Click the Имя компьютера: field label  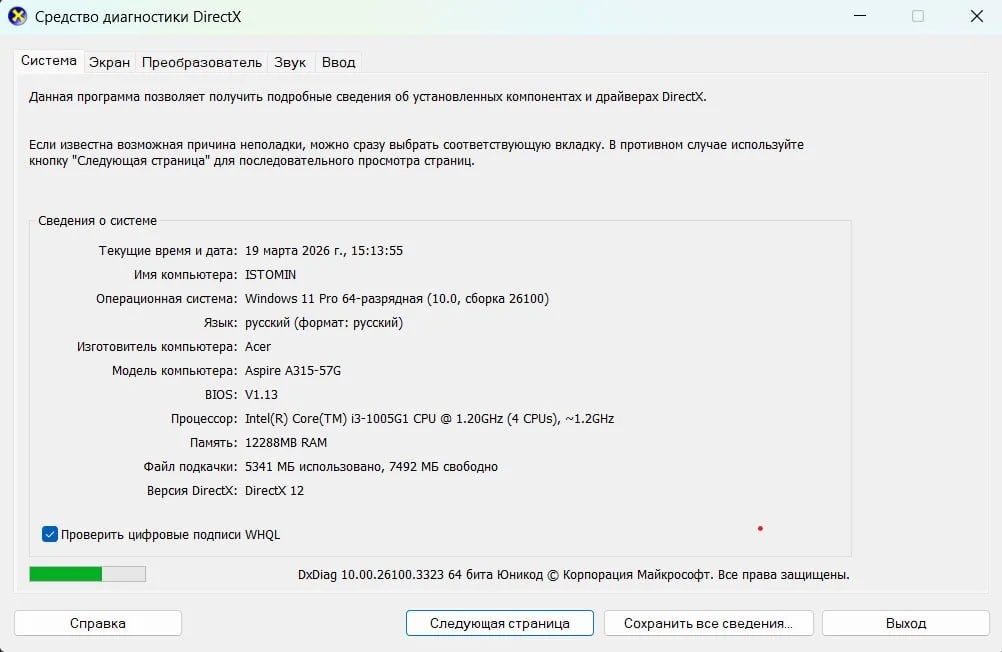tap(185, 275)
